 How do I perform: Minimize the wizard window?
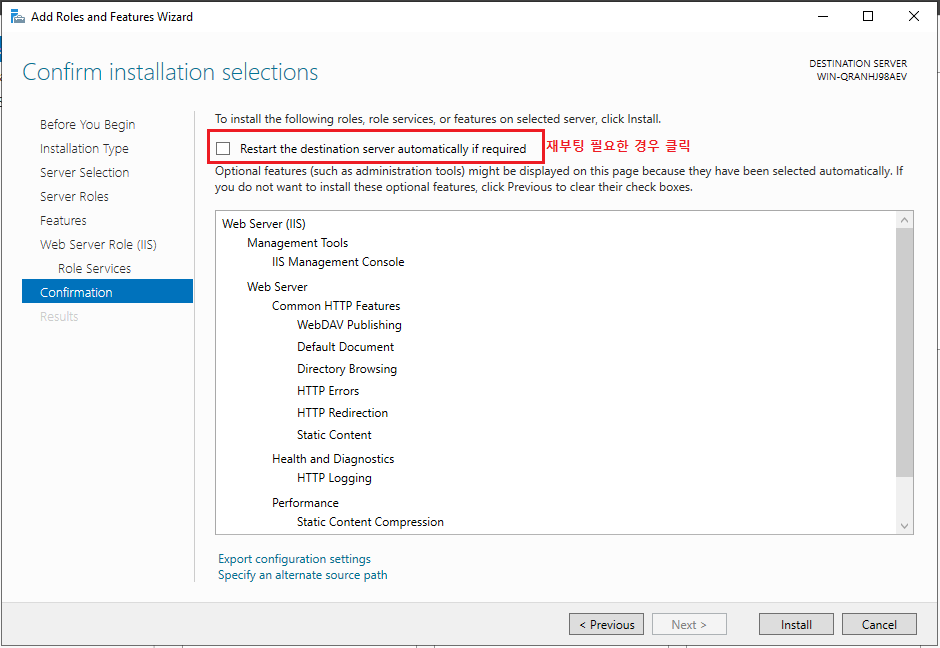(x=823, y=16)
